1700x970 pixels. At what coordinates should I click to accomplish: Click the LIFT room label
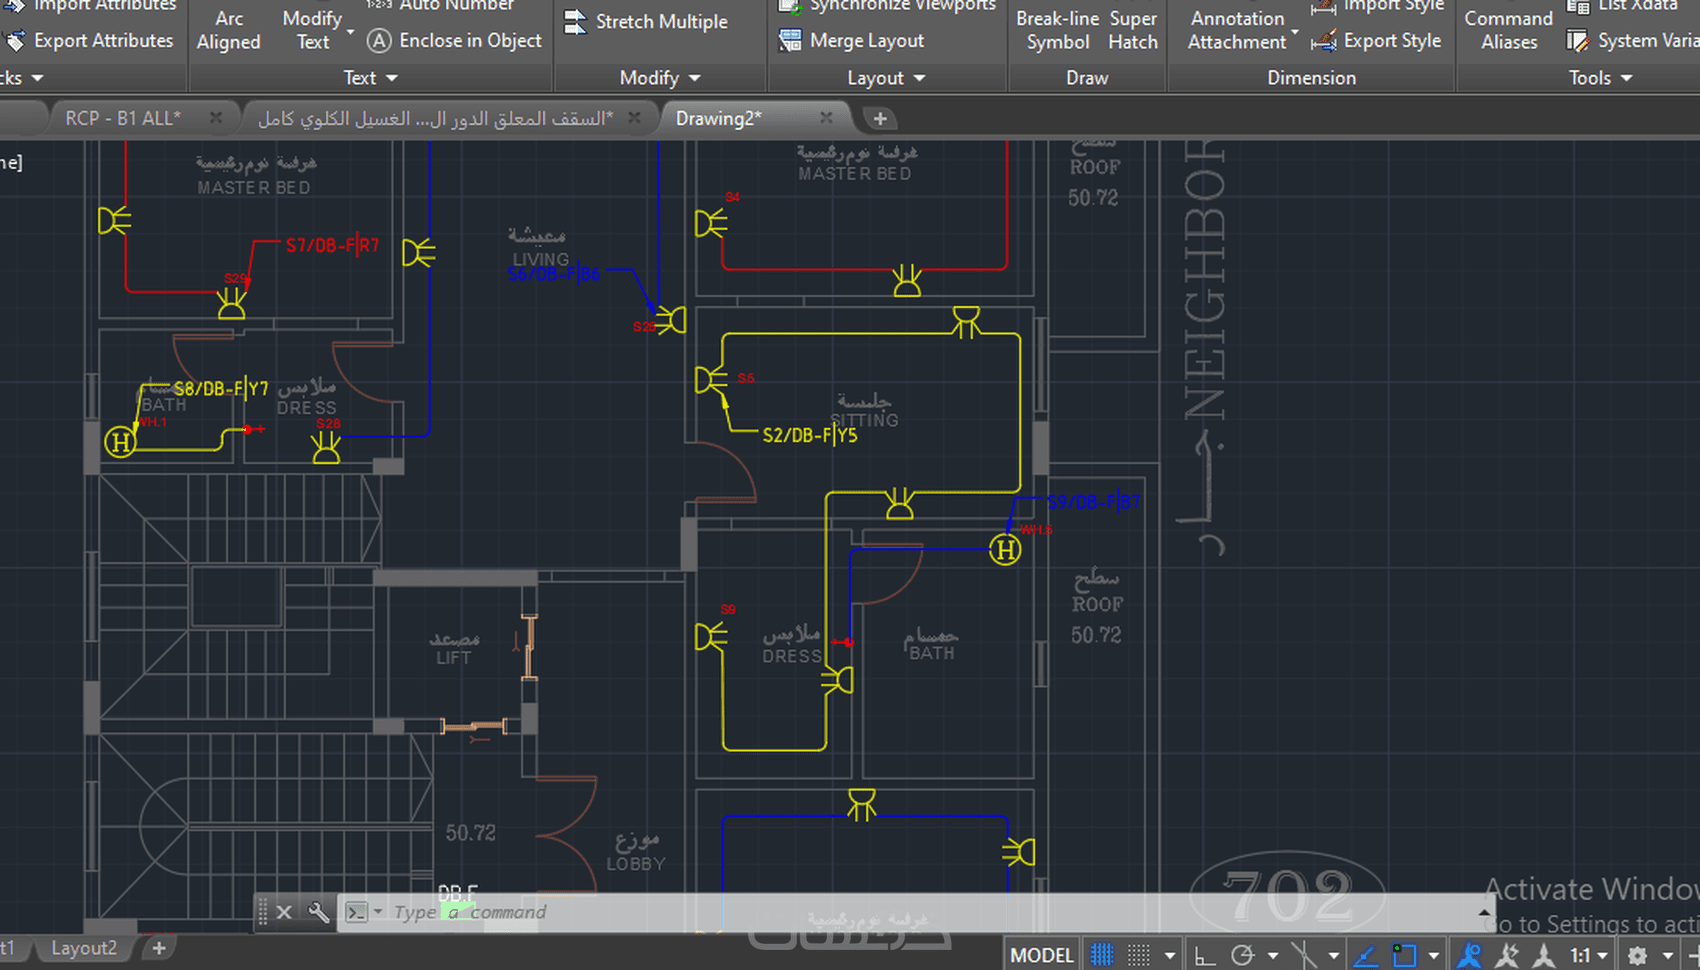click(x=453, y=658)
